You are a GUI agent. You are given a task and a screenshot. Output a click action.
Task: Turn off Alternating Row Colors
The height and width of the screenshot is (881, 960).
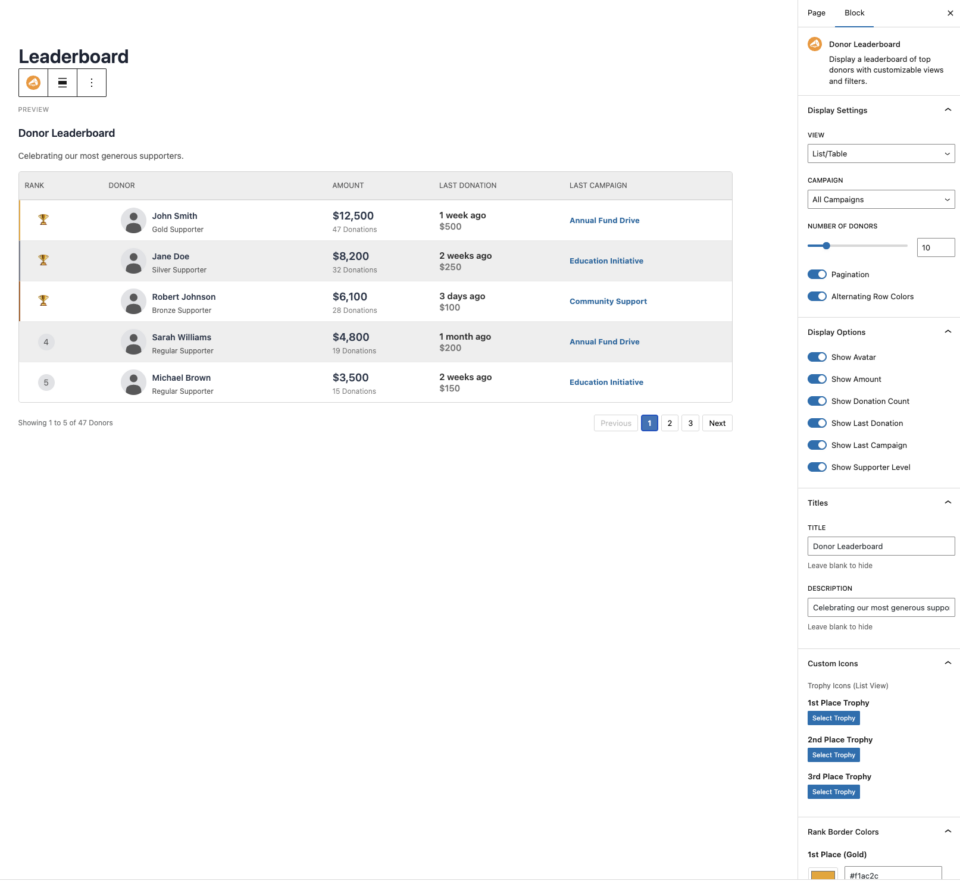pos(817,297)
